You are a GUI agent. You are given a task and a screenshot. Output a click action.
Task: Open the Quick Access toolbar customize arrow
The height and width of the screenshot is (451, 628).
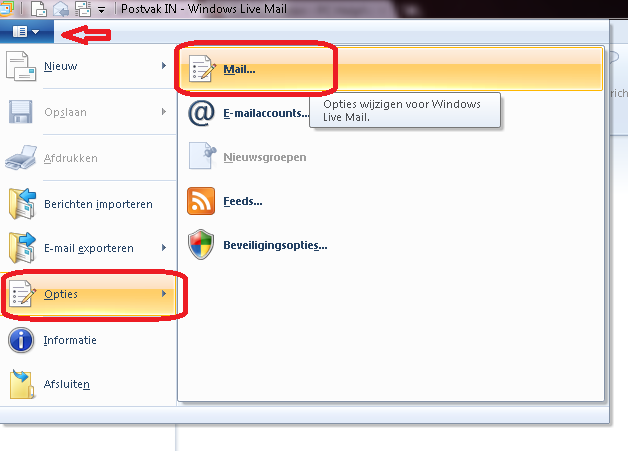(x=102, y=10)
